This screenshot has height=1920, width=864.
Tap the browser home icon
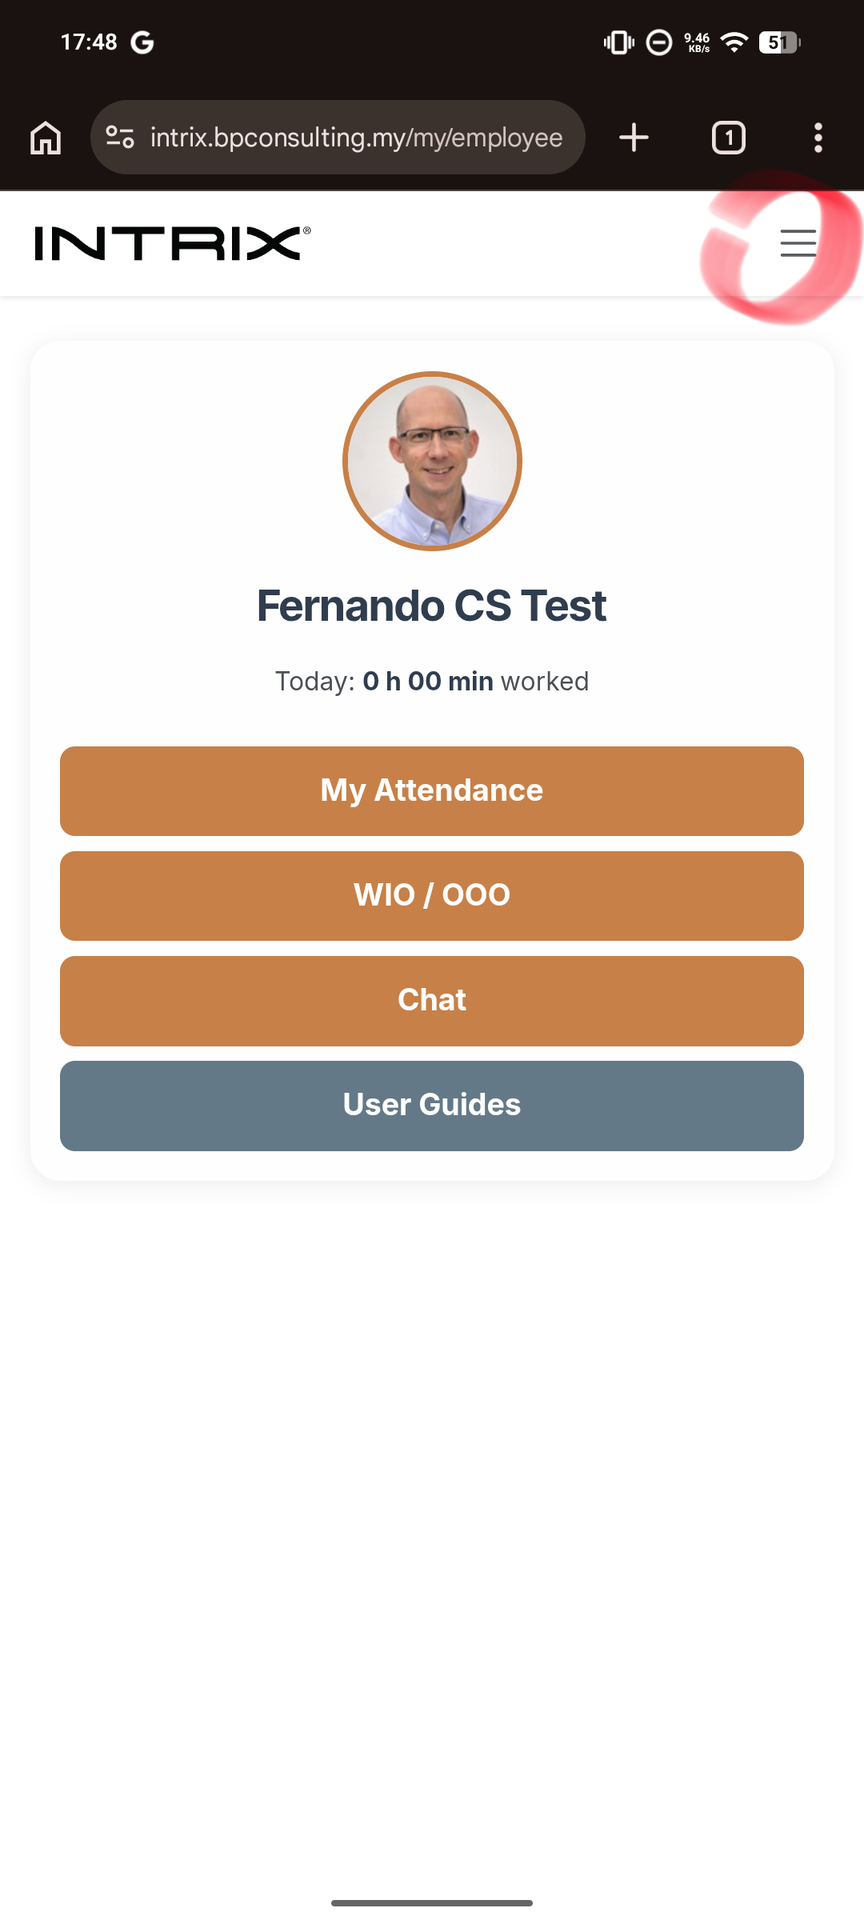46,138
